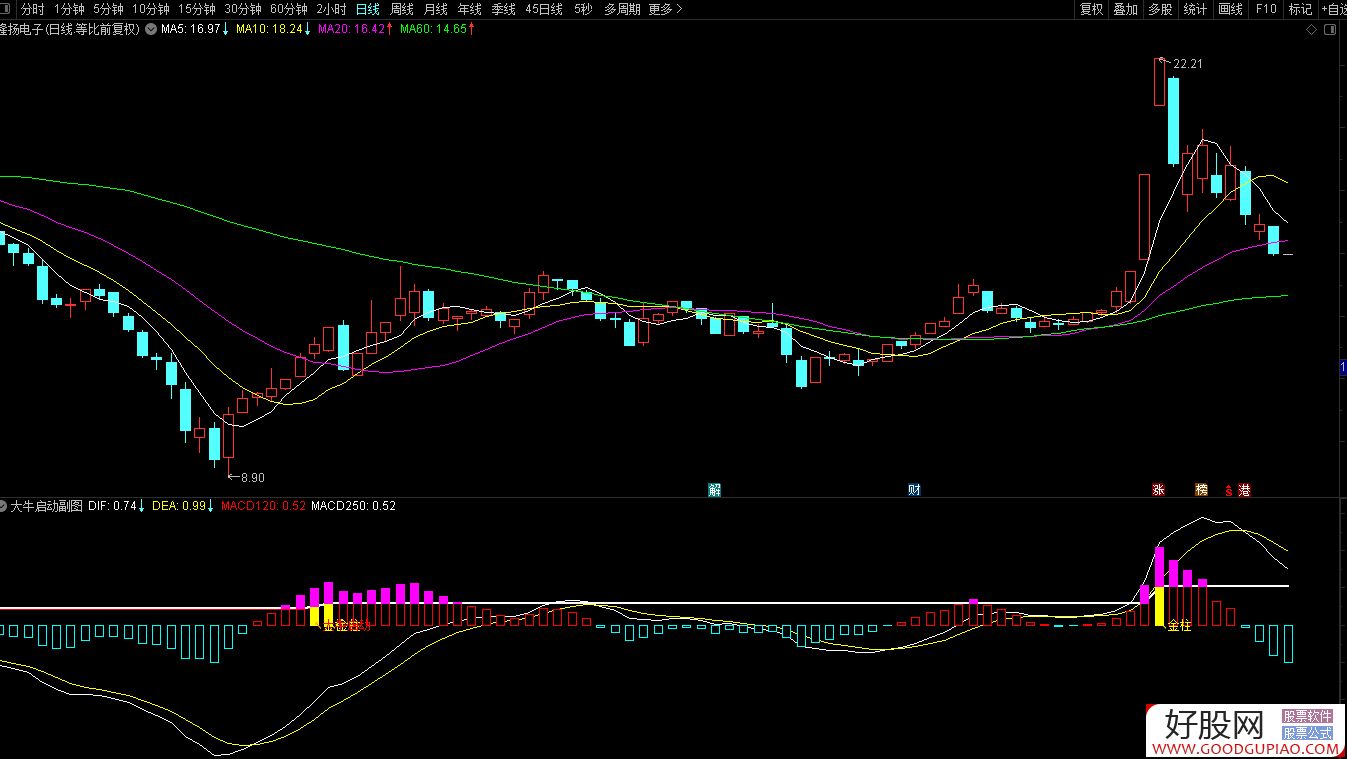Select the 30分钟 period

[x=242, y=9]
